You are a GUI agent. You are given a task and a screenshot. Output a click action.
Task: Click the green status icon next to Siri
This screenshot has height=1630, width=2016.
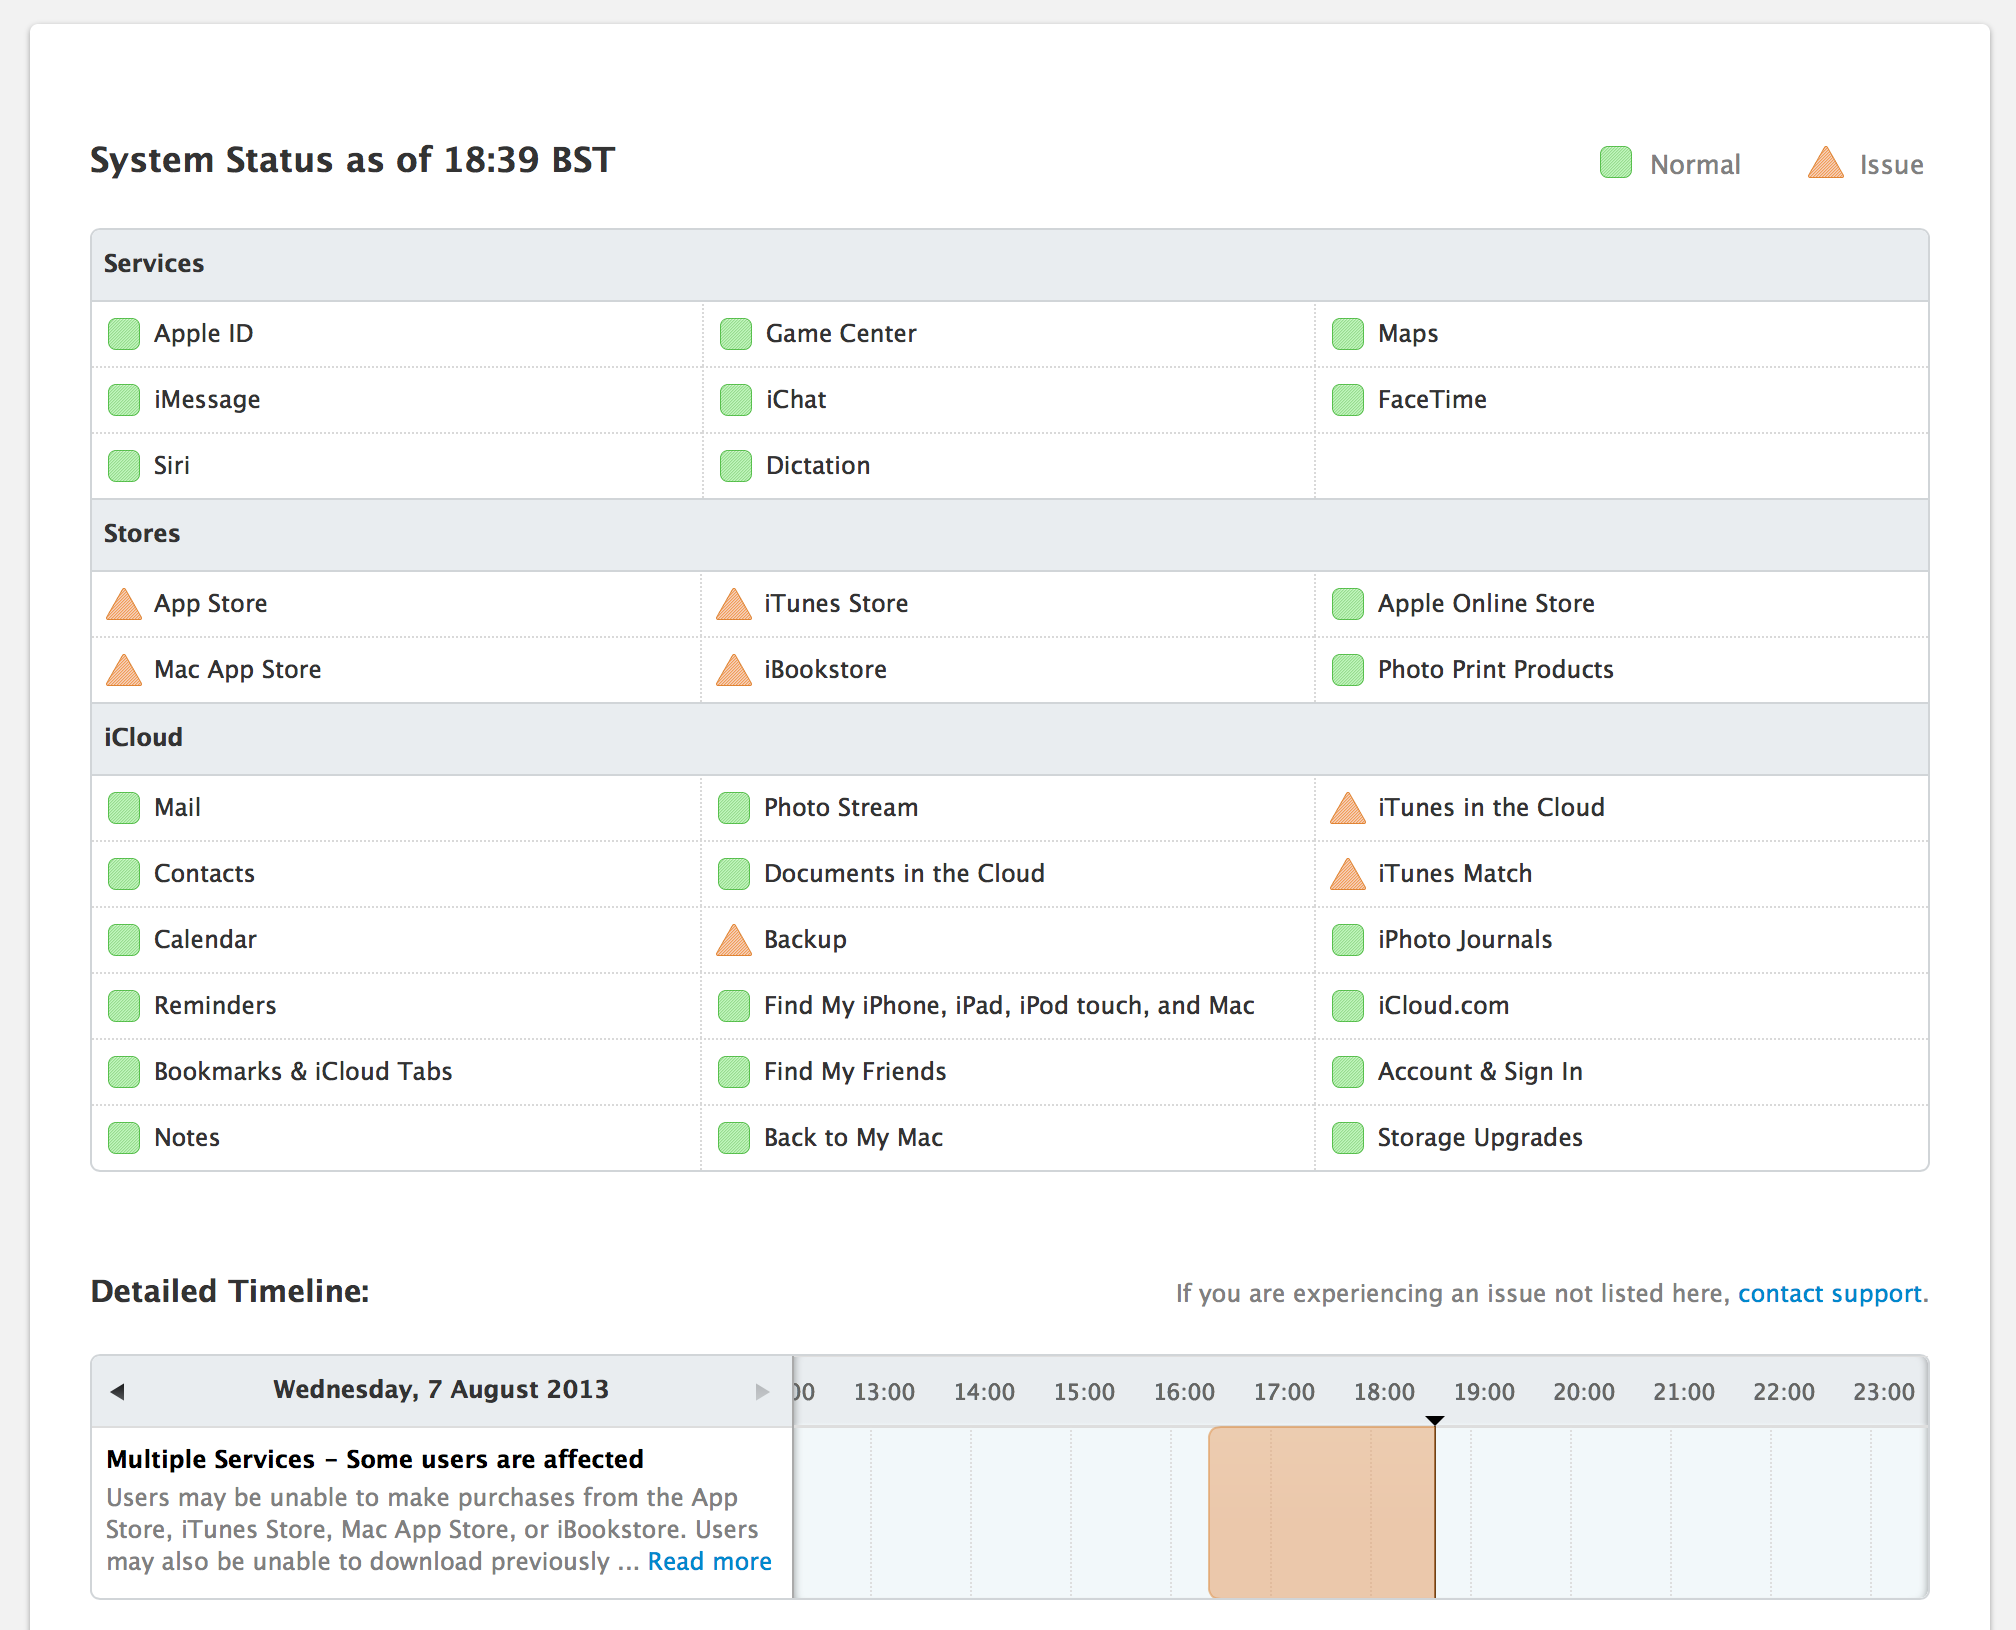124,466
